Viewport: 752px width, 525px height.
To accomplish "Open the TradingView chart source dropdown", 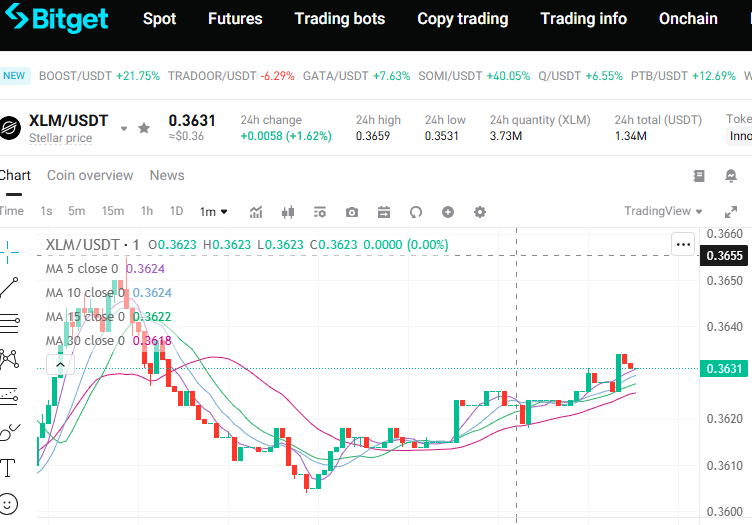I will (x=664, y=211).
